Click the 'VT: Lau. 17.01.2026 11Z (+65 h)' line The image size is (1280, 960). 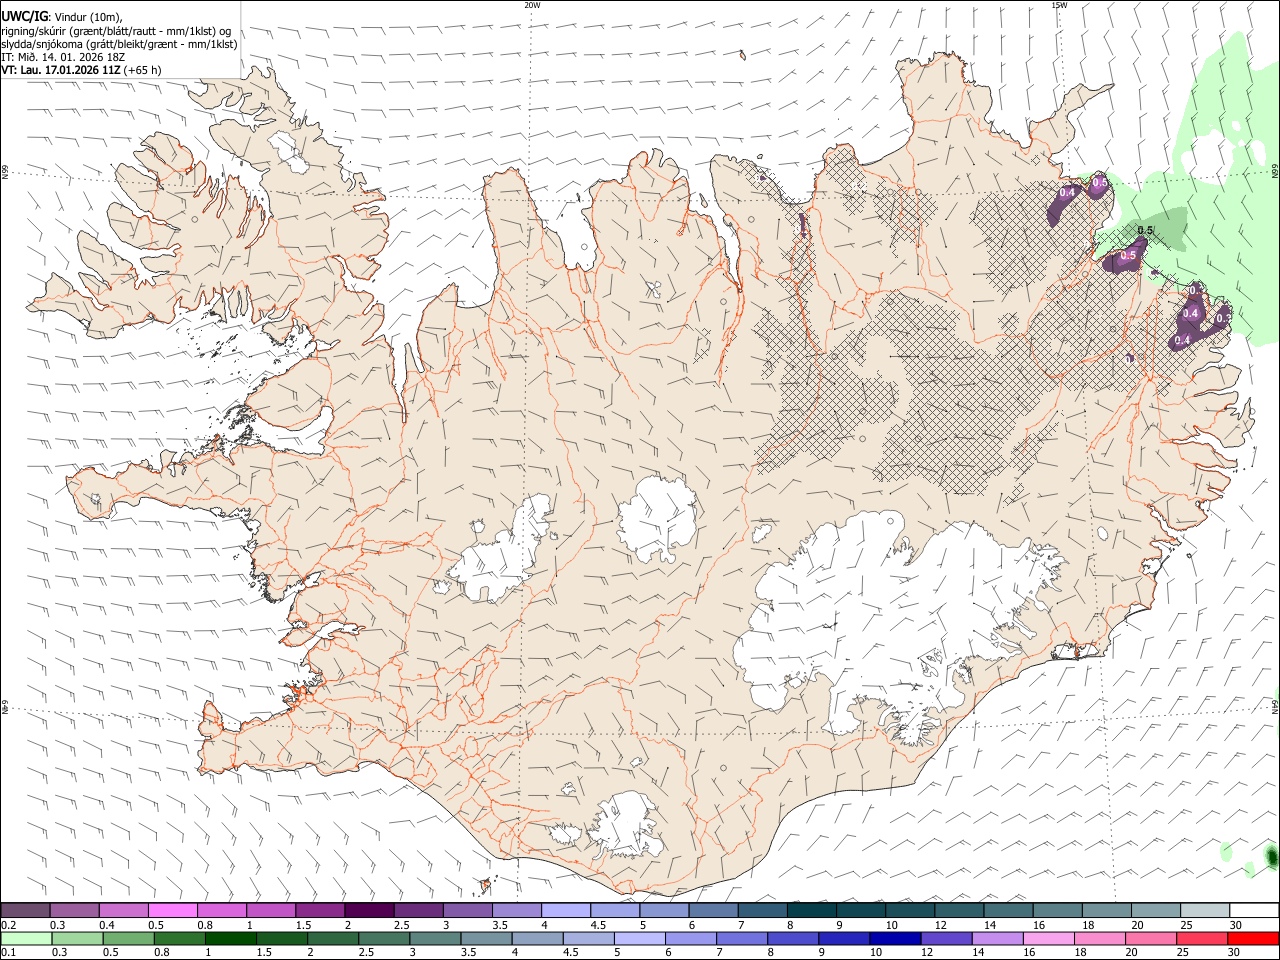[81, 70]
